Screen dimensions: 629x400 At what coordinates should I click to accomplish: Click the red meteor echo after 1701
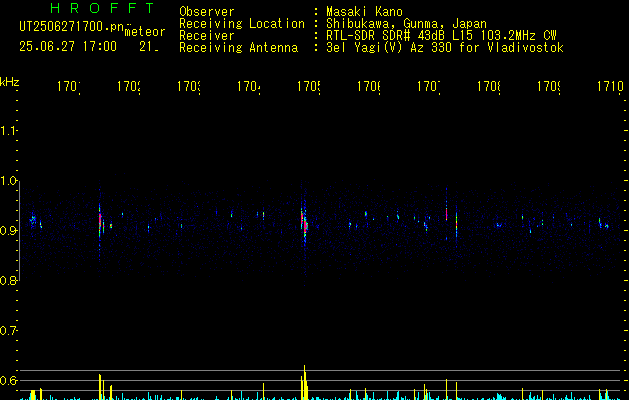pyautogui.click(x=100, y=221)
